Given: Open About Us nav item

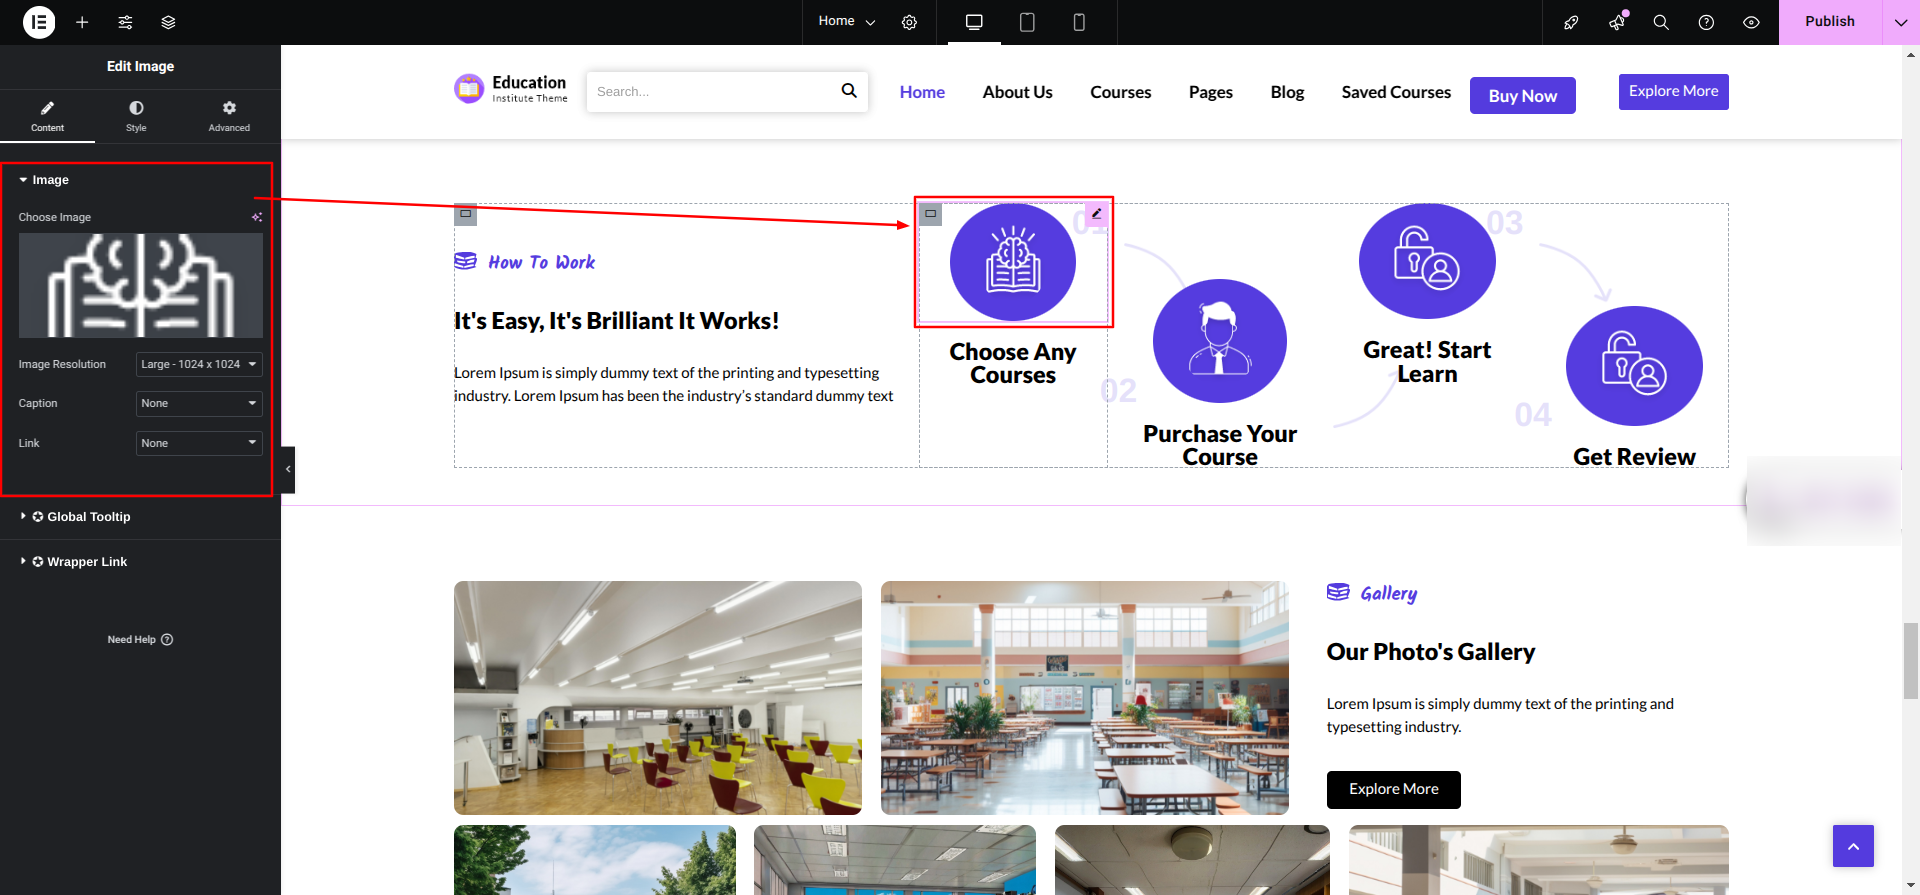Looking at the screenshot, I should tap(1017, 92).
